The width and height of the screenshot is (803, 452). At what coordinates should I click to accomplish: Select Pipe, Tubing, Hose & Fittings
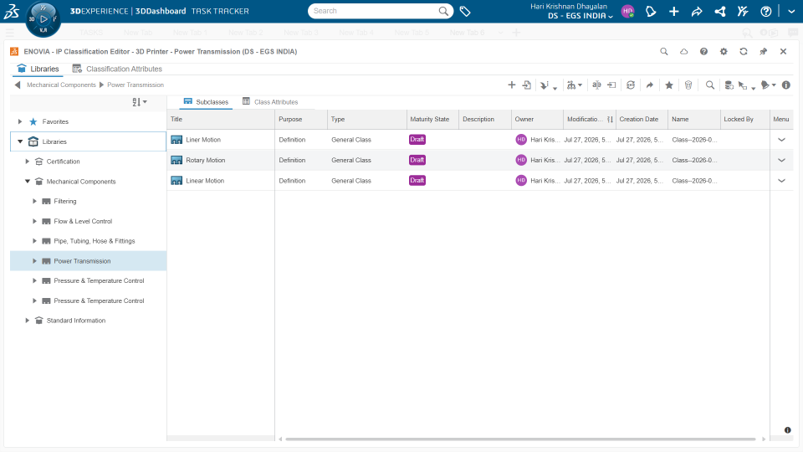coord(94,241)
